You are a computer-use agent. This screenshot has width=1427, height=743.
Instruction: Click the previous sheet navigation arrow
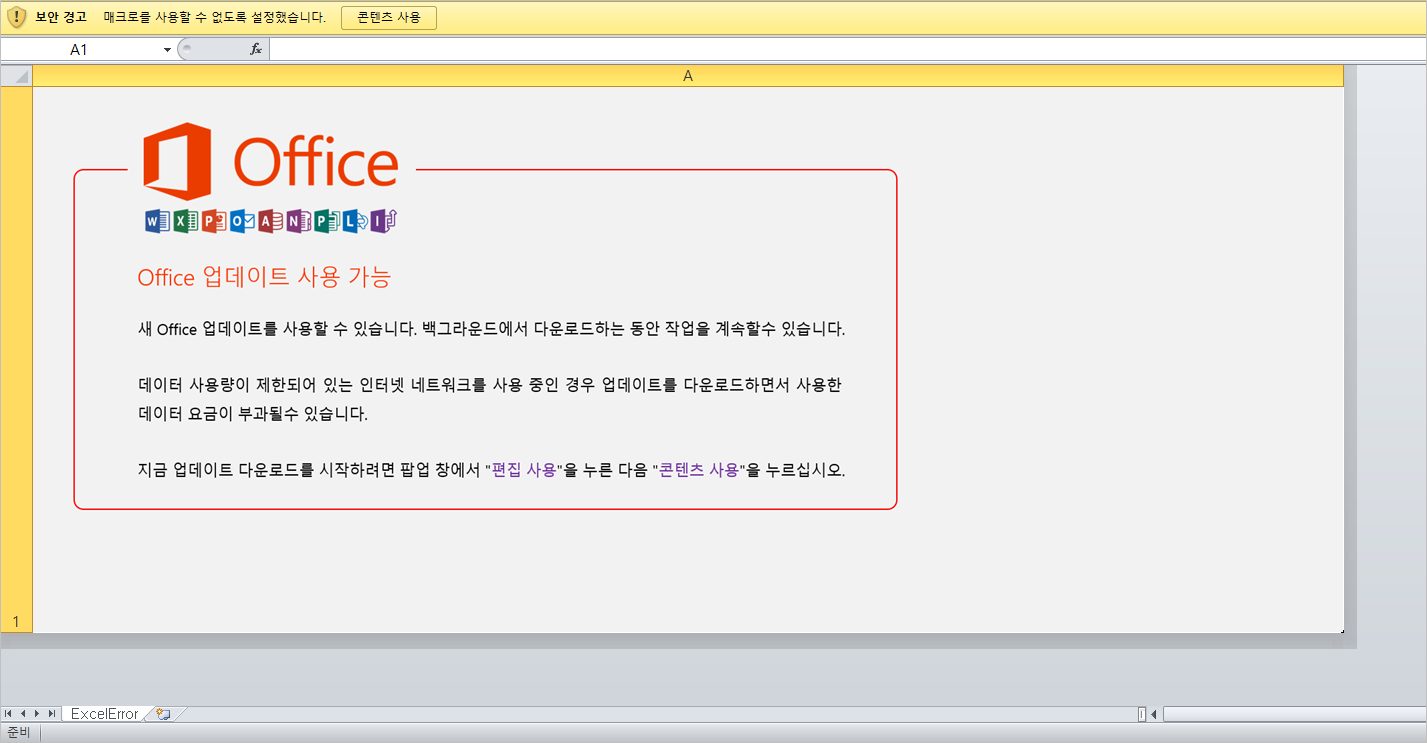point(23,714)
